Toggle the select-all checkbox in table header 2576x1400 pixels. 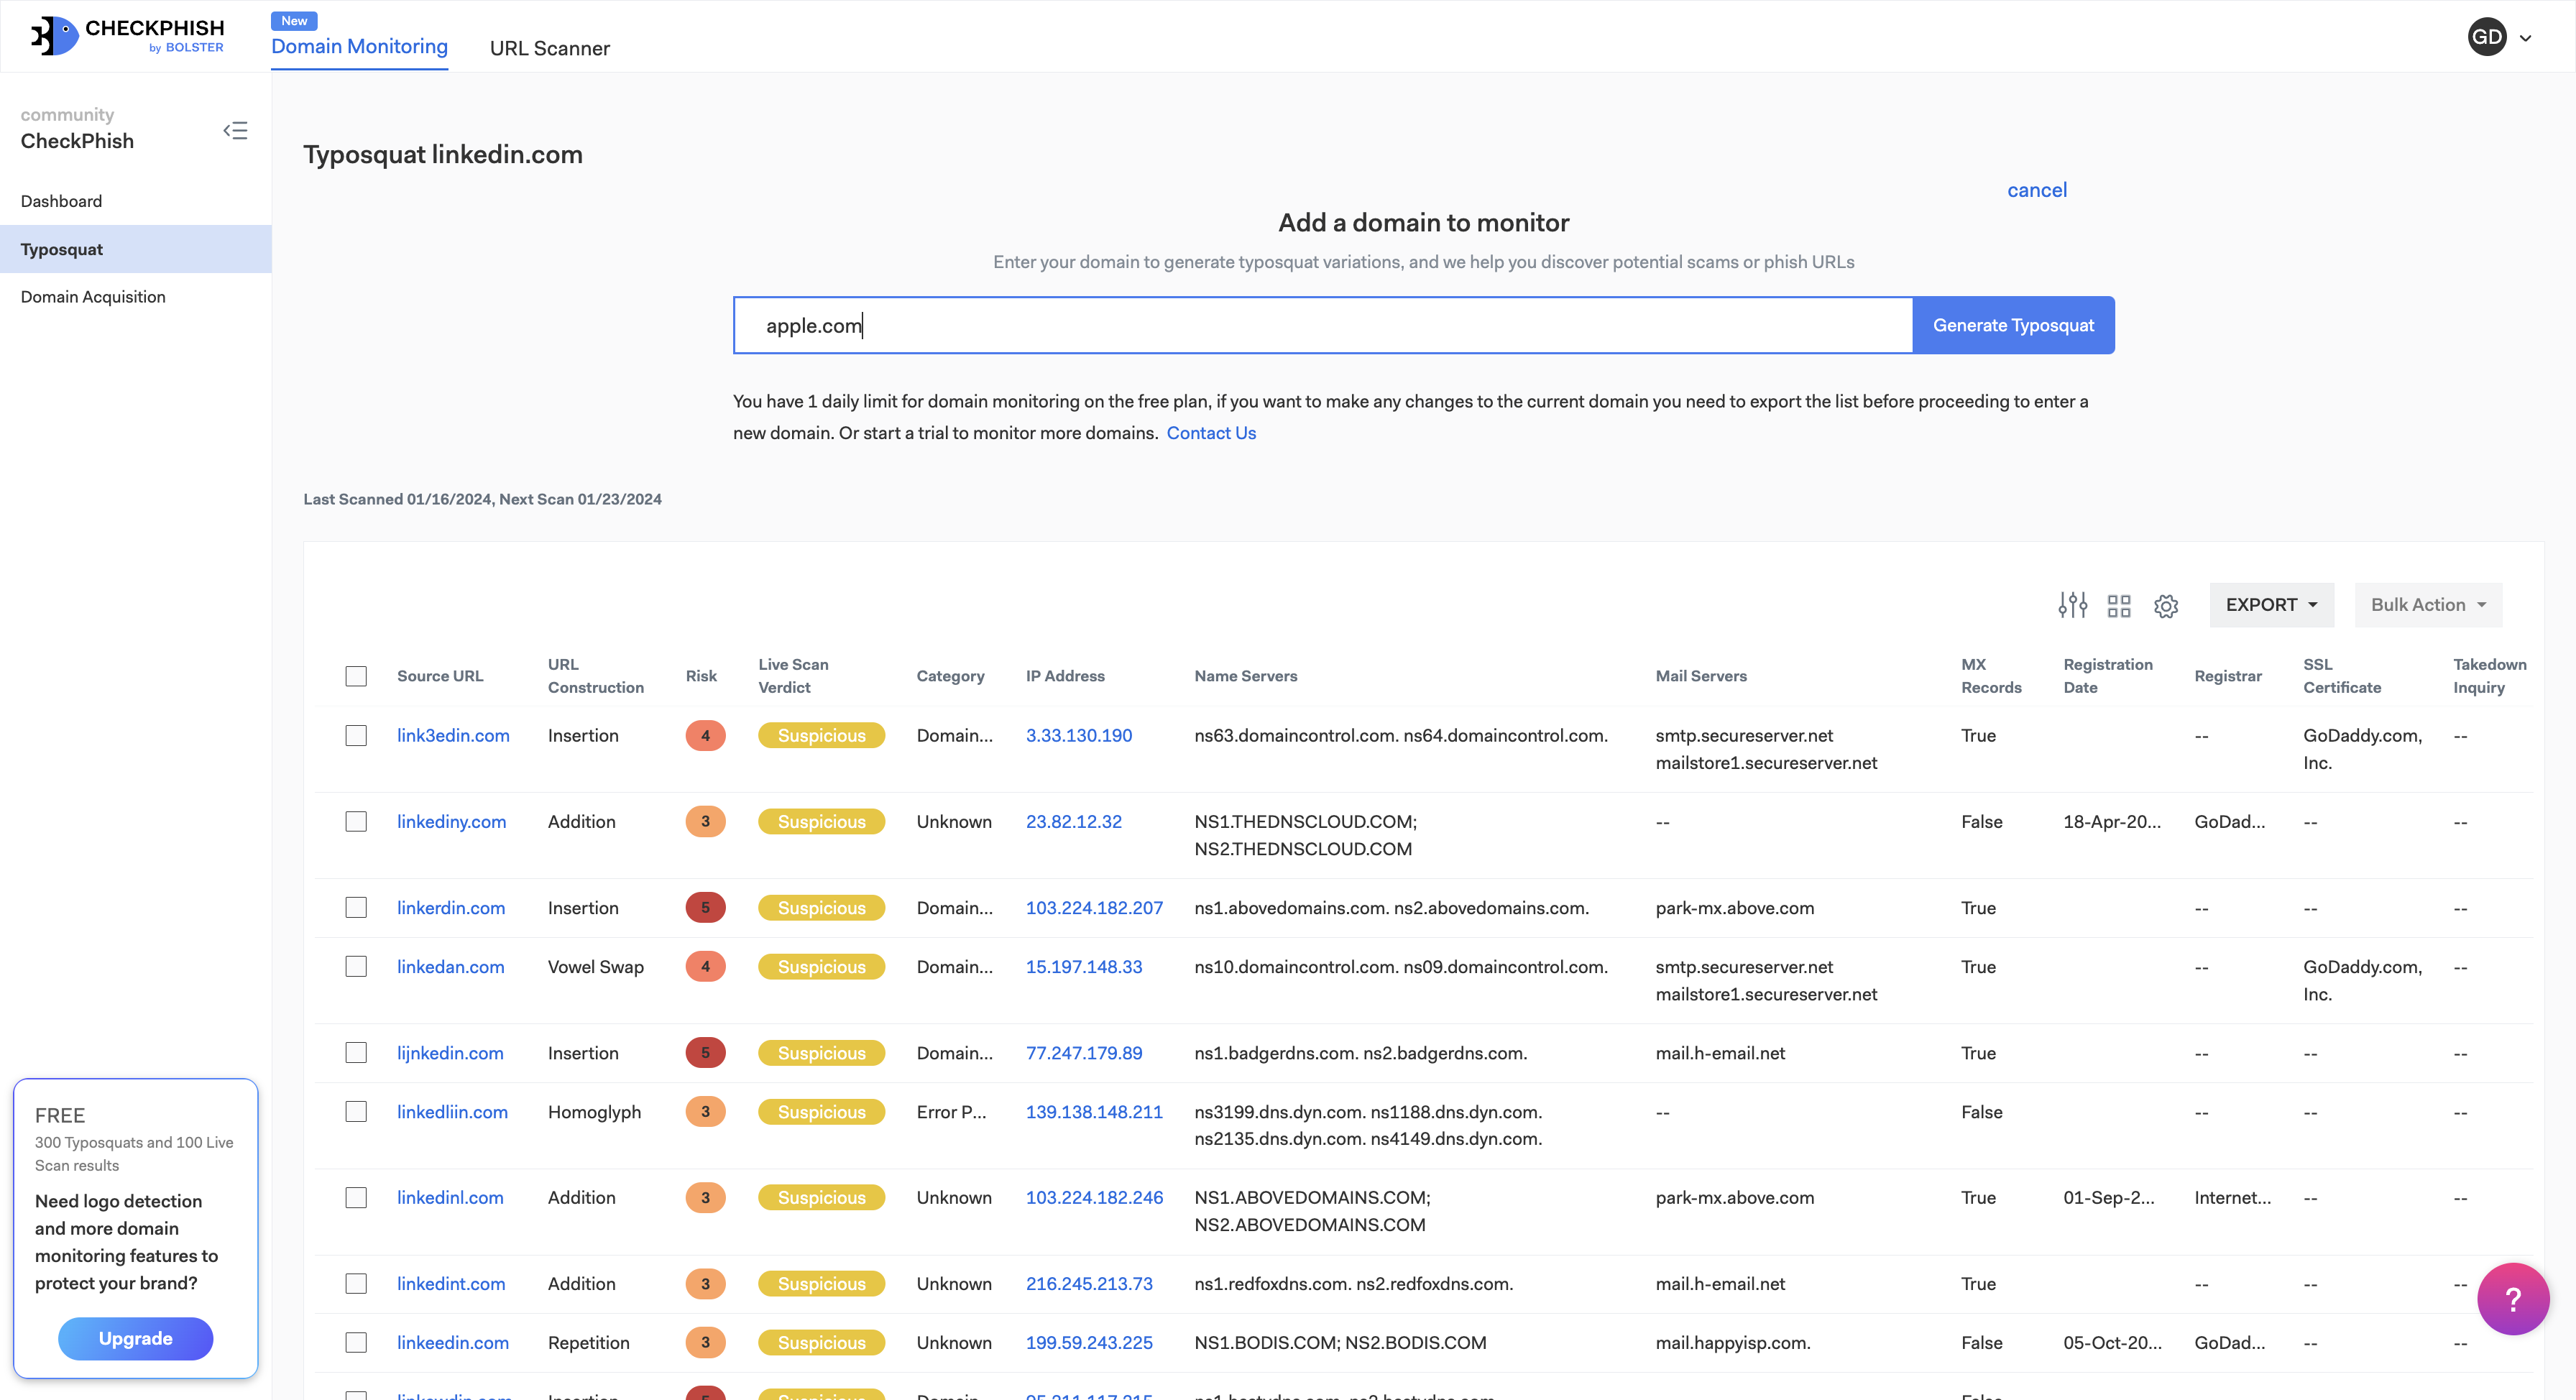(357, 676)
